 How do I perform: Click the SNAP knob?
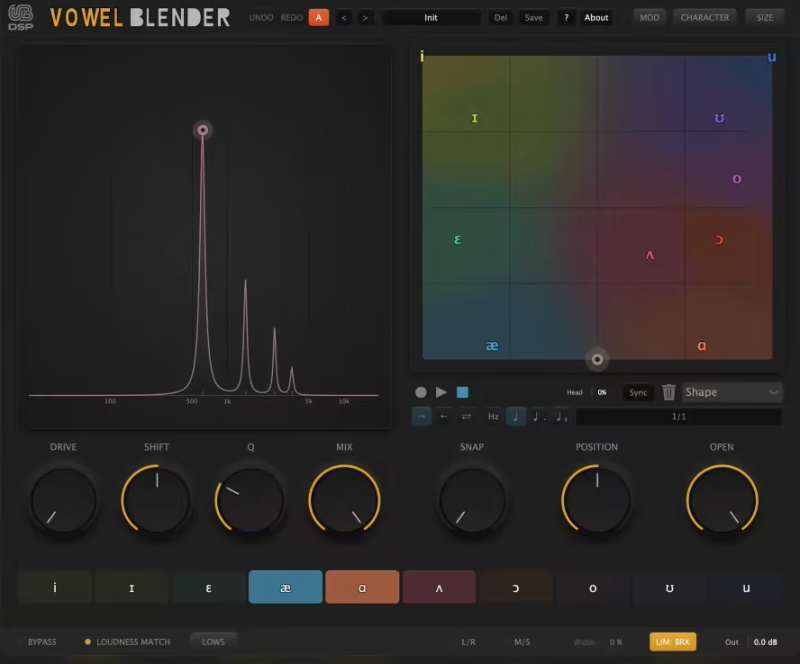[x=472, y=501]
